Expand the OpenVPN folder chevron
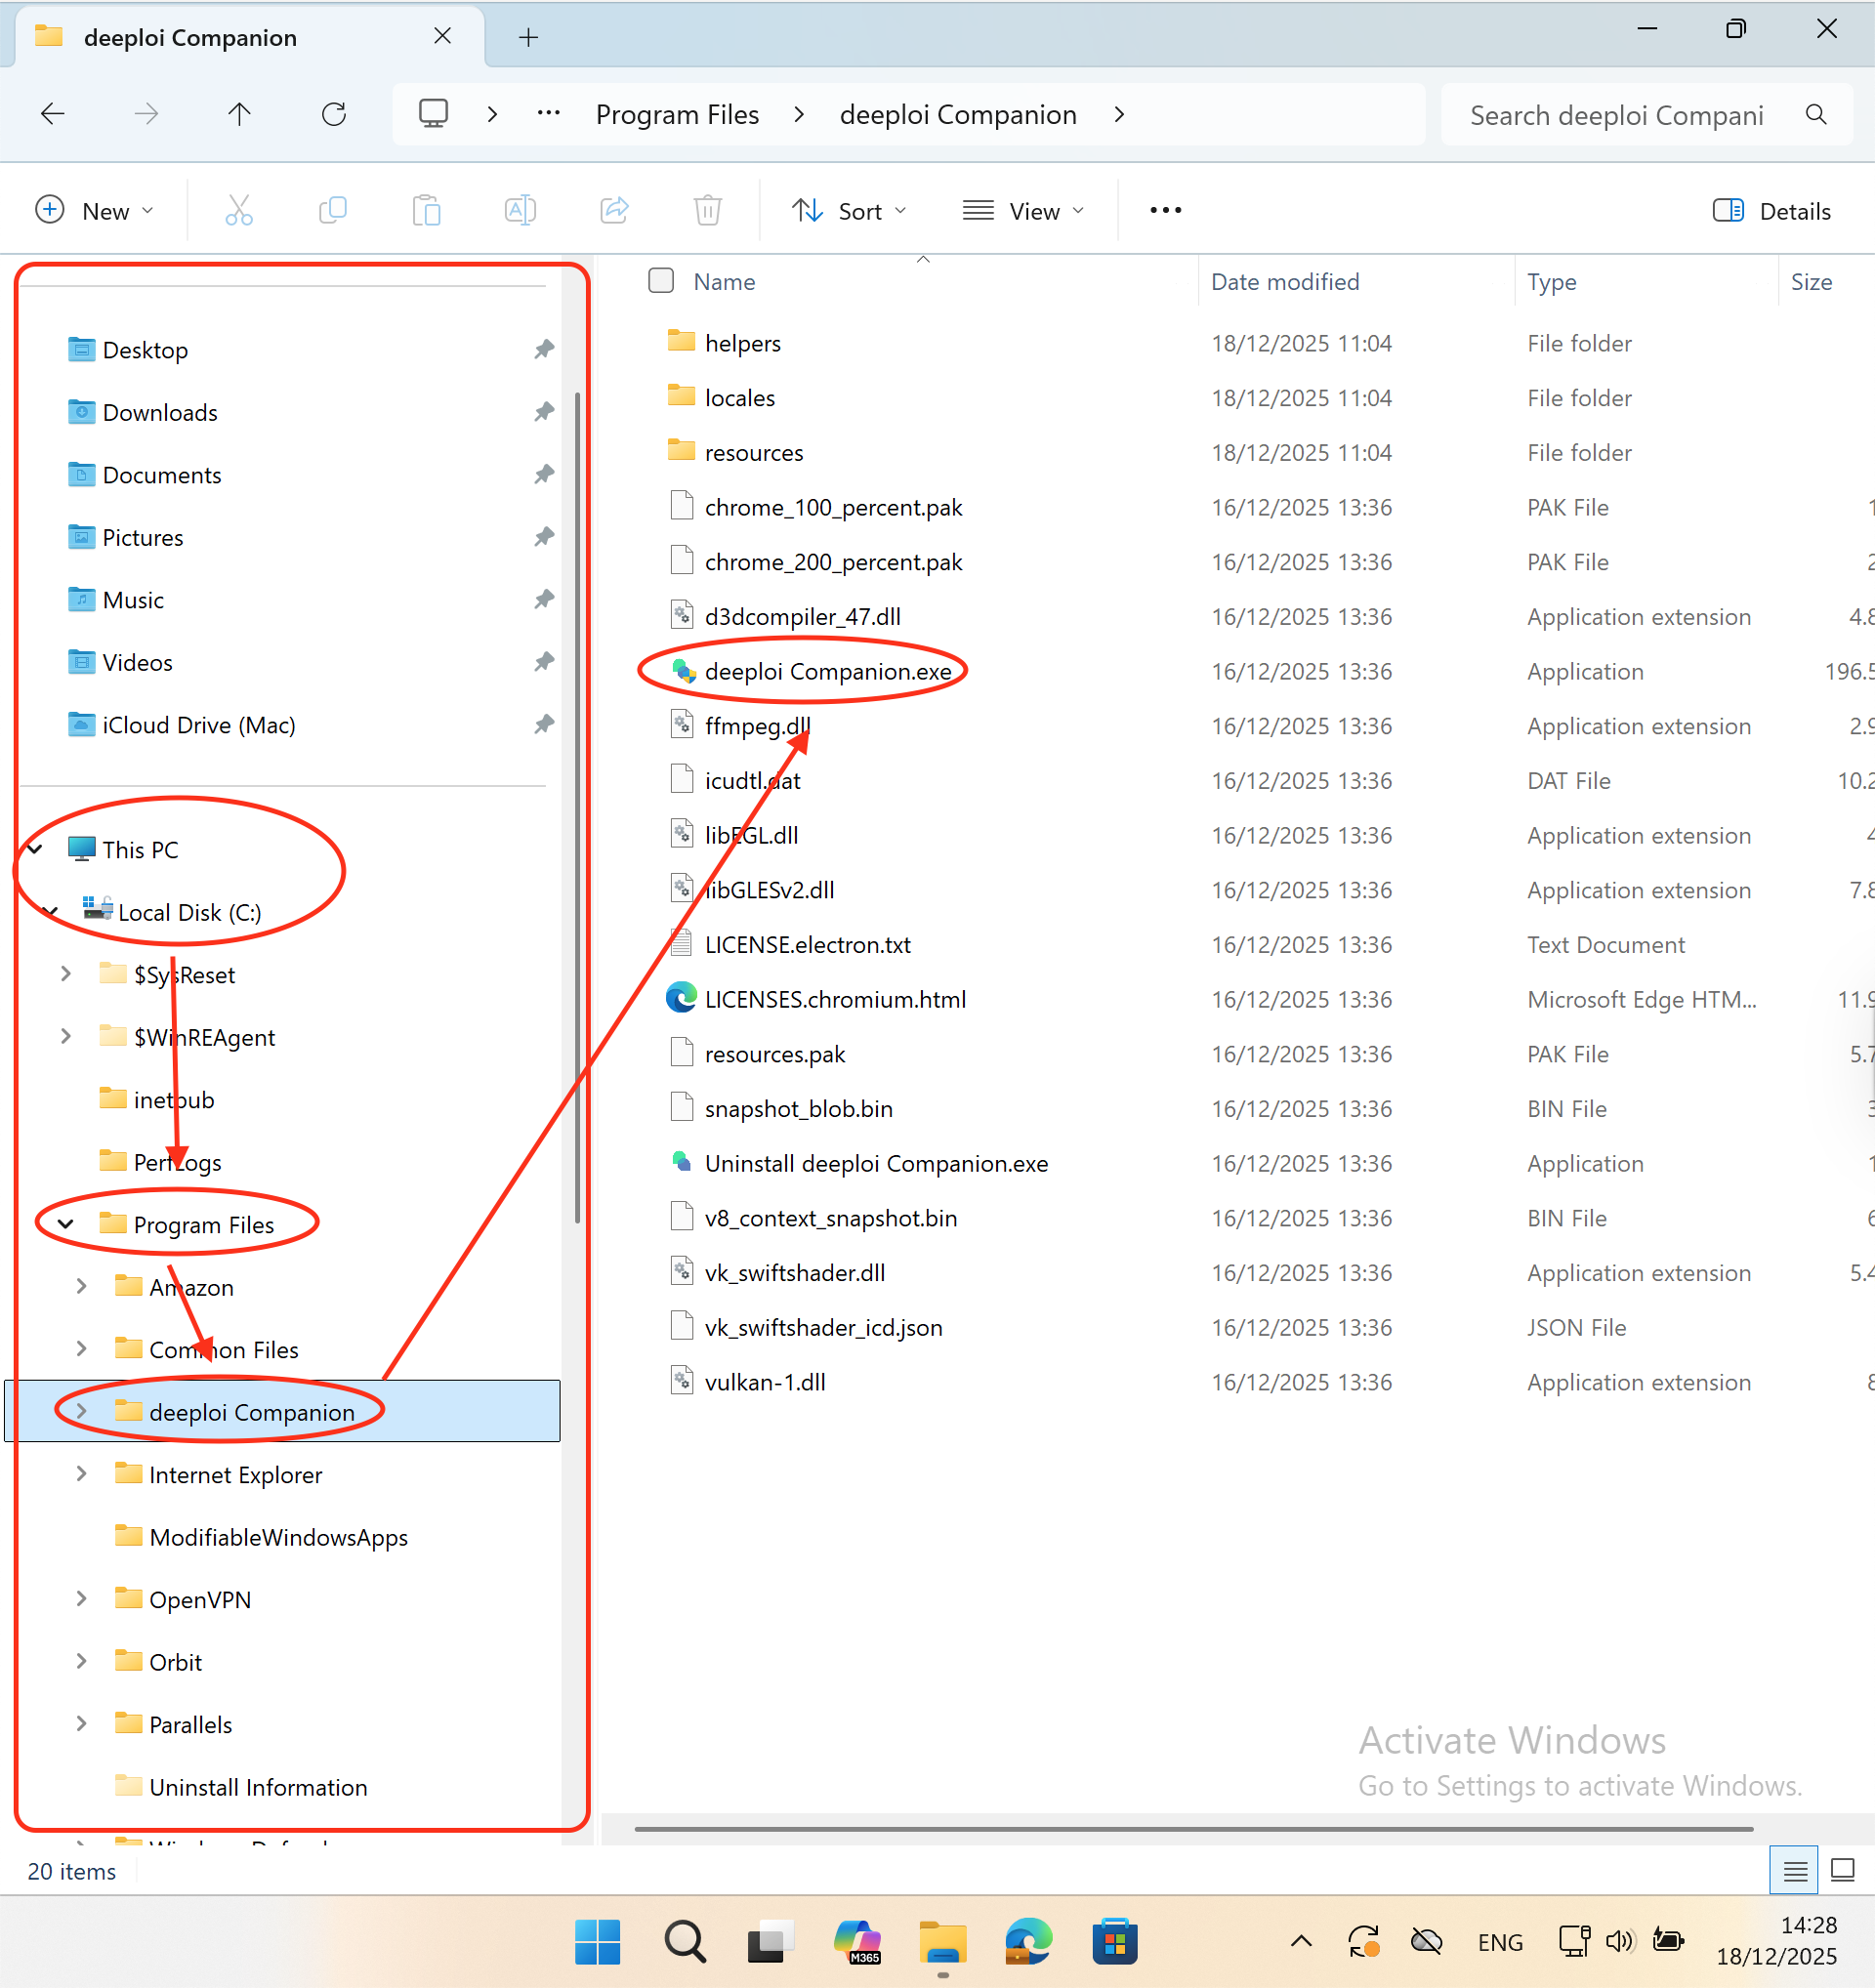The width and height of the screenshot is (1875, 1988). coord(81,1598)
